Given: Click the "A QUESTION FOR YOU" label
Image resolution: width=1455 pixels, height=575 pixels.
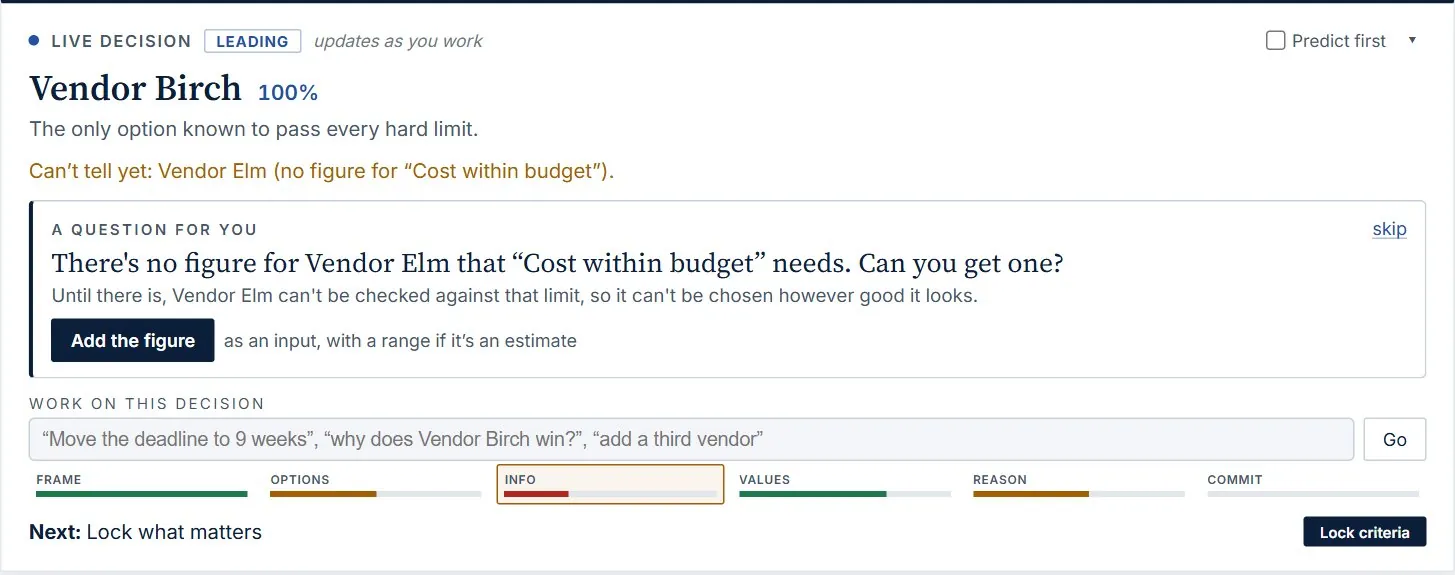Looking at the screenshot, I should pos(154,229).
